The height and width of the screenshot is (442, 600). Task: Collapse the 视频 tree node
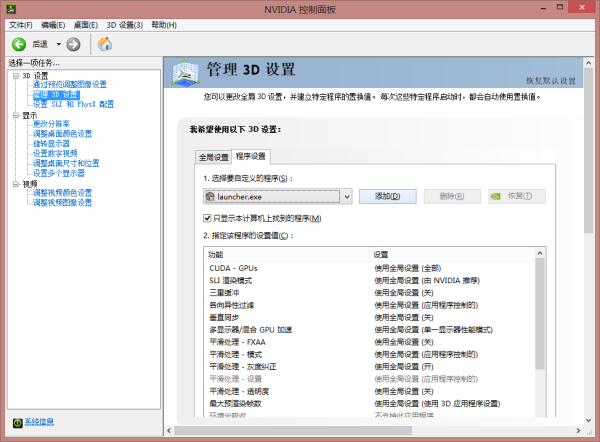pyautogui.click(x=16, y=184)
